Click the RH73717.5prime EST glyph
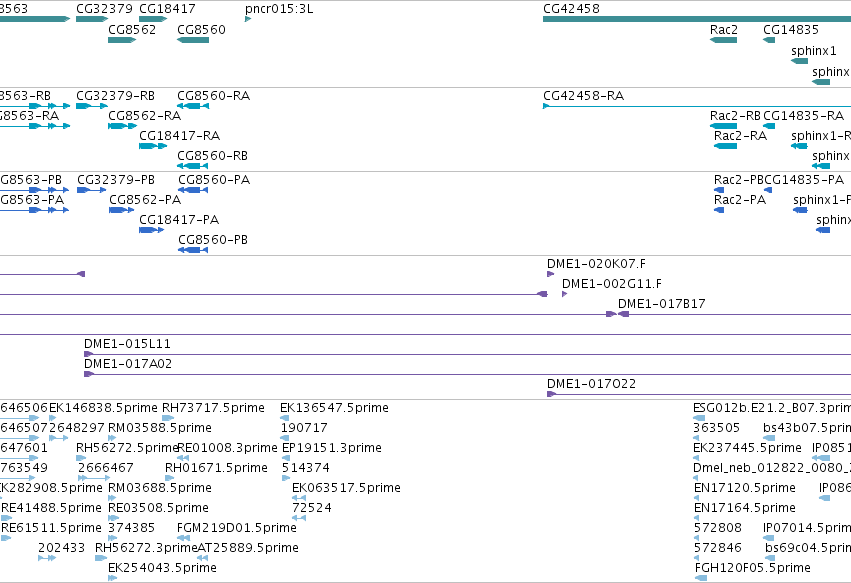This screenshot has width=851, height=583. click(168, 418)
